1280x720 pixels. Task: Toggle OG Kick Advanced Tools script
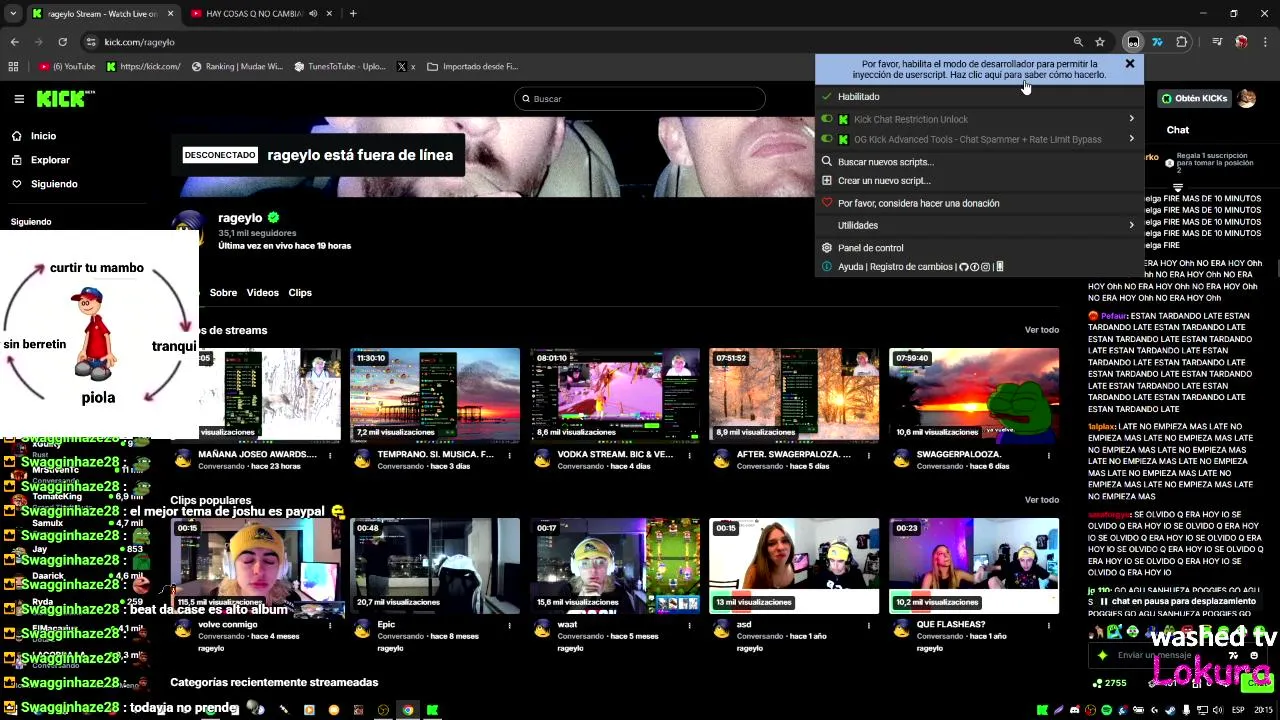(827, 139)
